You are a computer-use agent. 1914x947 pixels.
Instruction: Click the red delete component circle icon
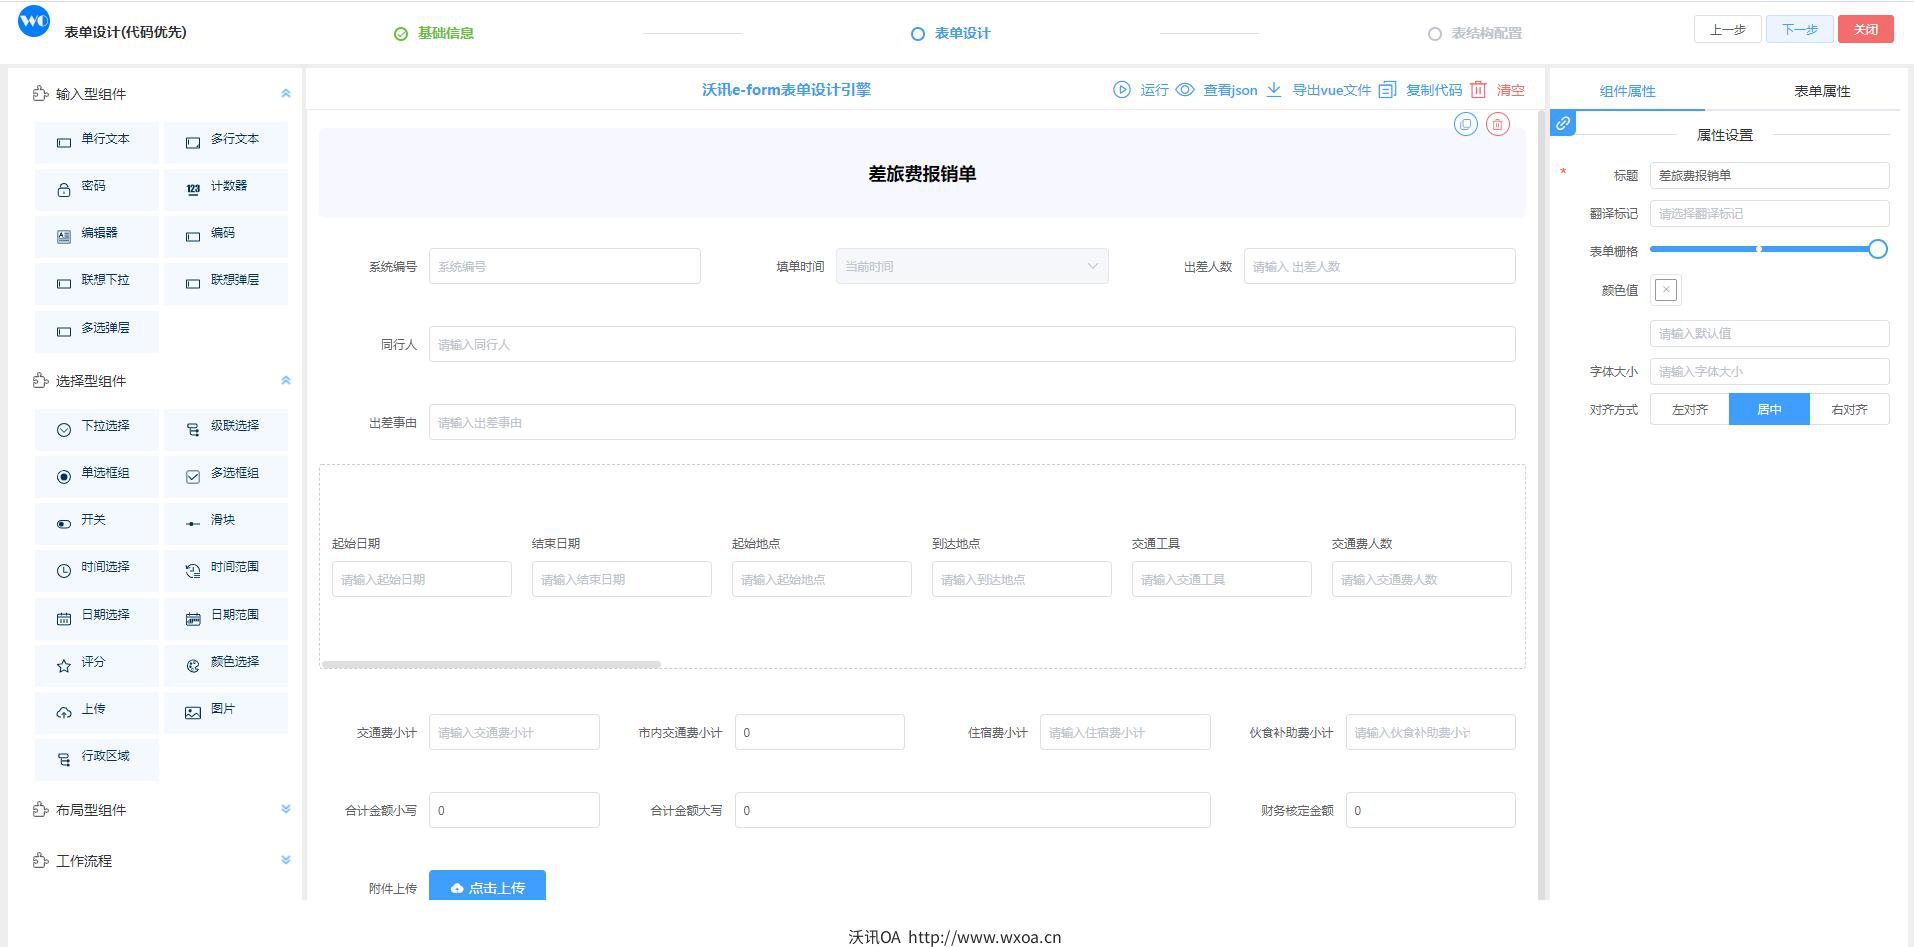click(x=1497, y=124)
